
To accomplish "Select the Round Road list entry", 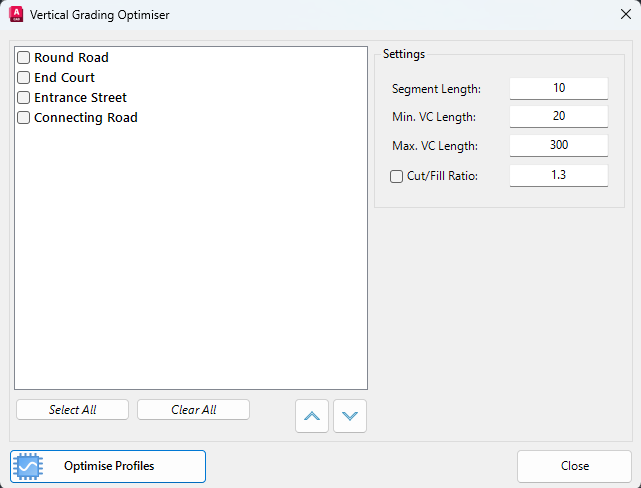I will 72,58.
